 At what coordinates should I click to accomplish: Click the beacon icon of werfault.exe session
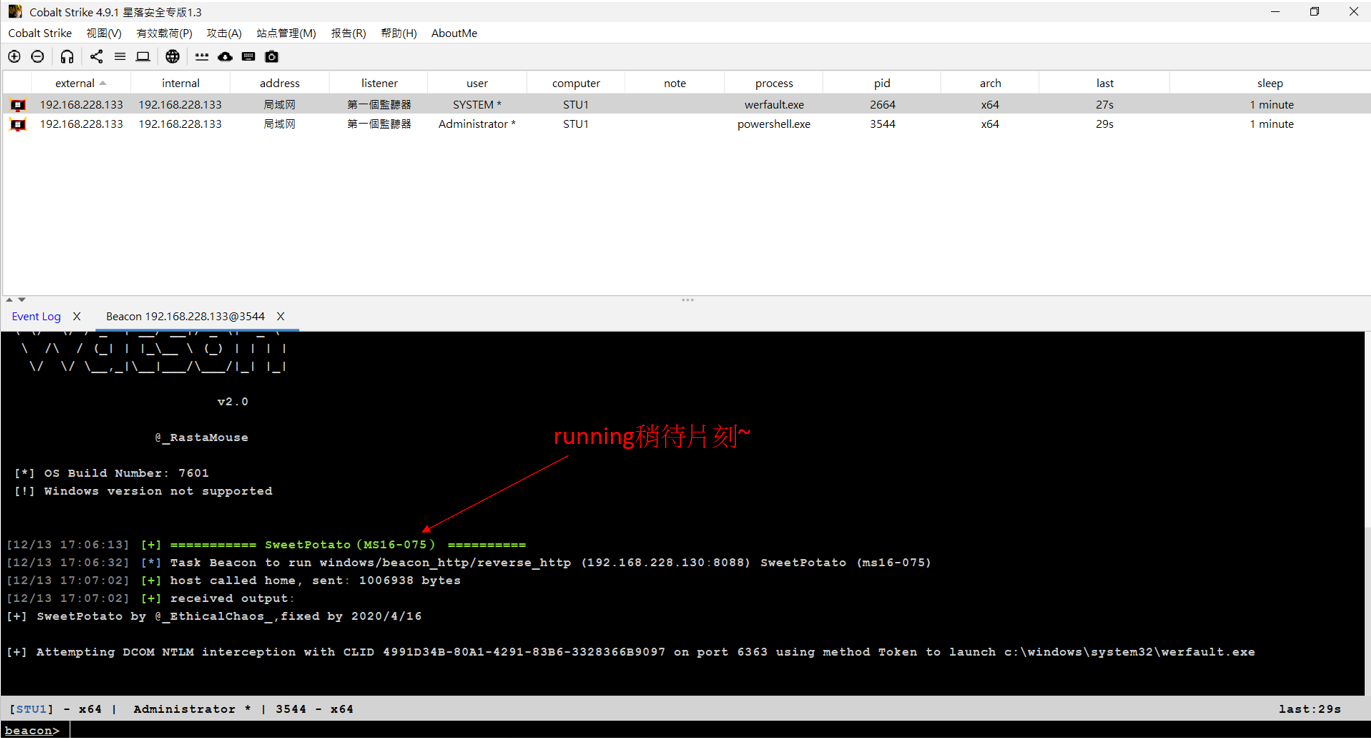tap(17, 104)
